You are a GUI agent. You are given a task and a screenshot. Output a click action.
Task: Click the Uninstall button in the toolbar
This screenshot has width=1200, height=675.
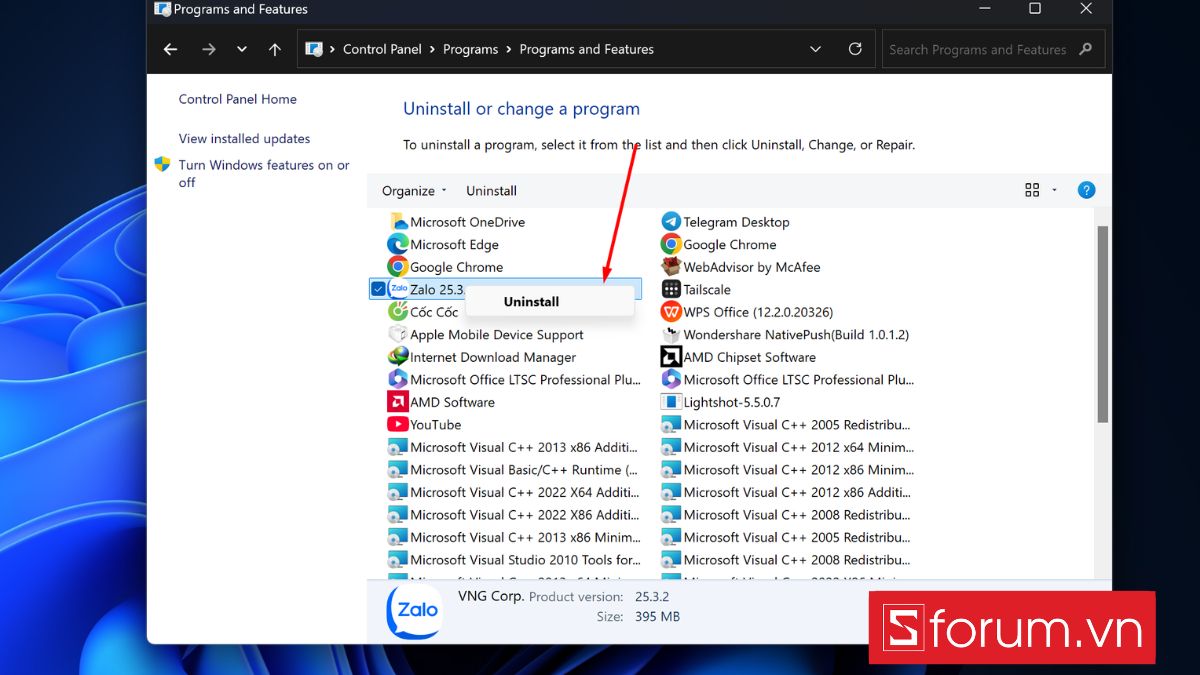tap(491, 190)
